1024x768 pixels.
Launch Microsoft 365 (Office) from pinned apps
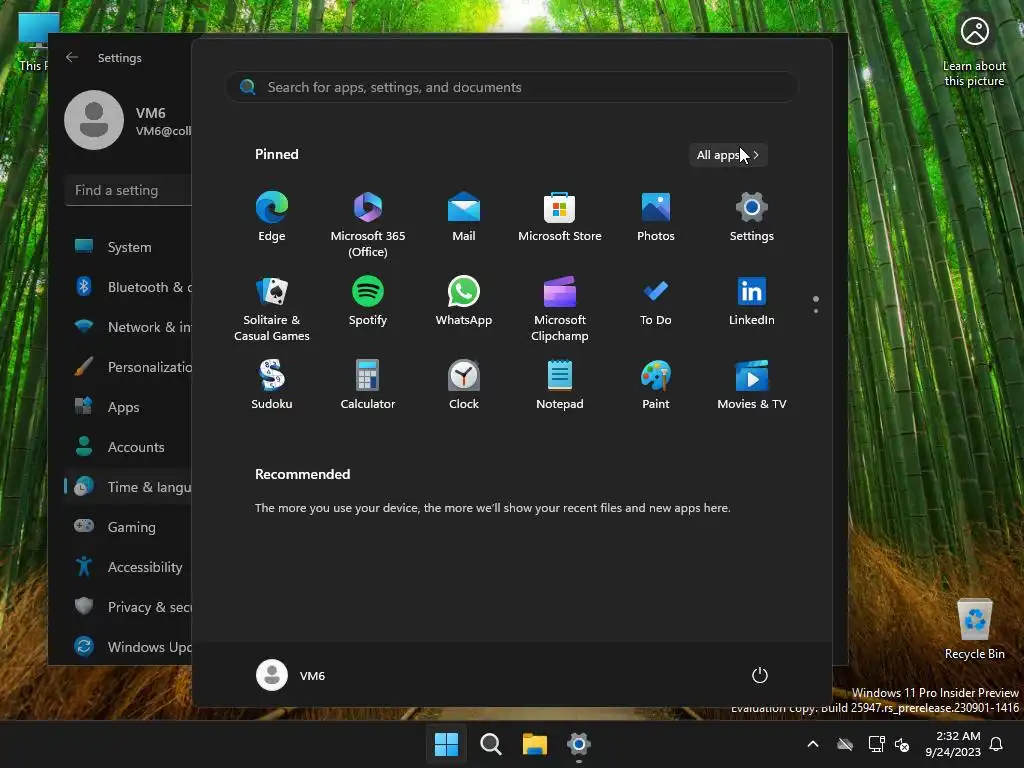[368, 225]
